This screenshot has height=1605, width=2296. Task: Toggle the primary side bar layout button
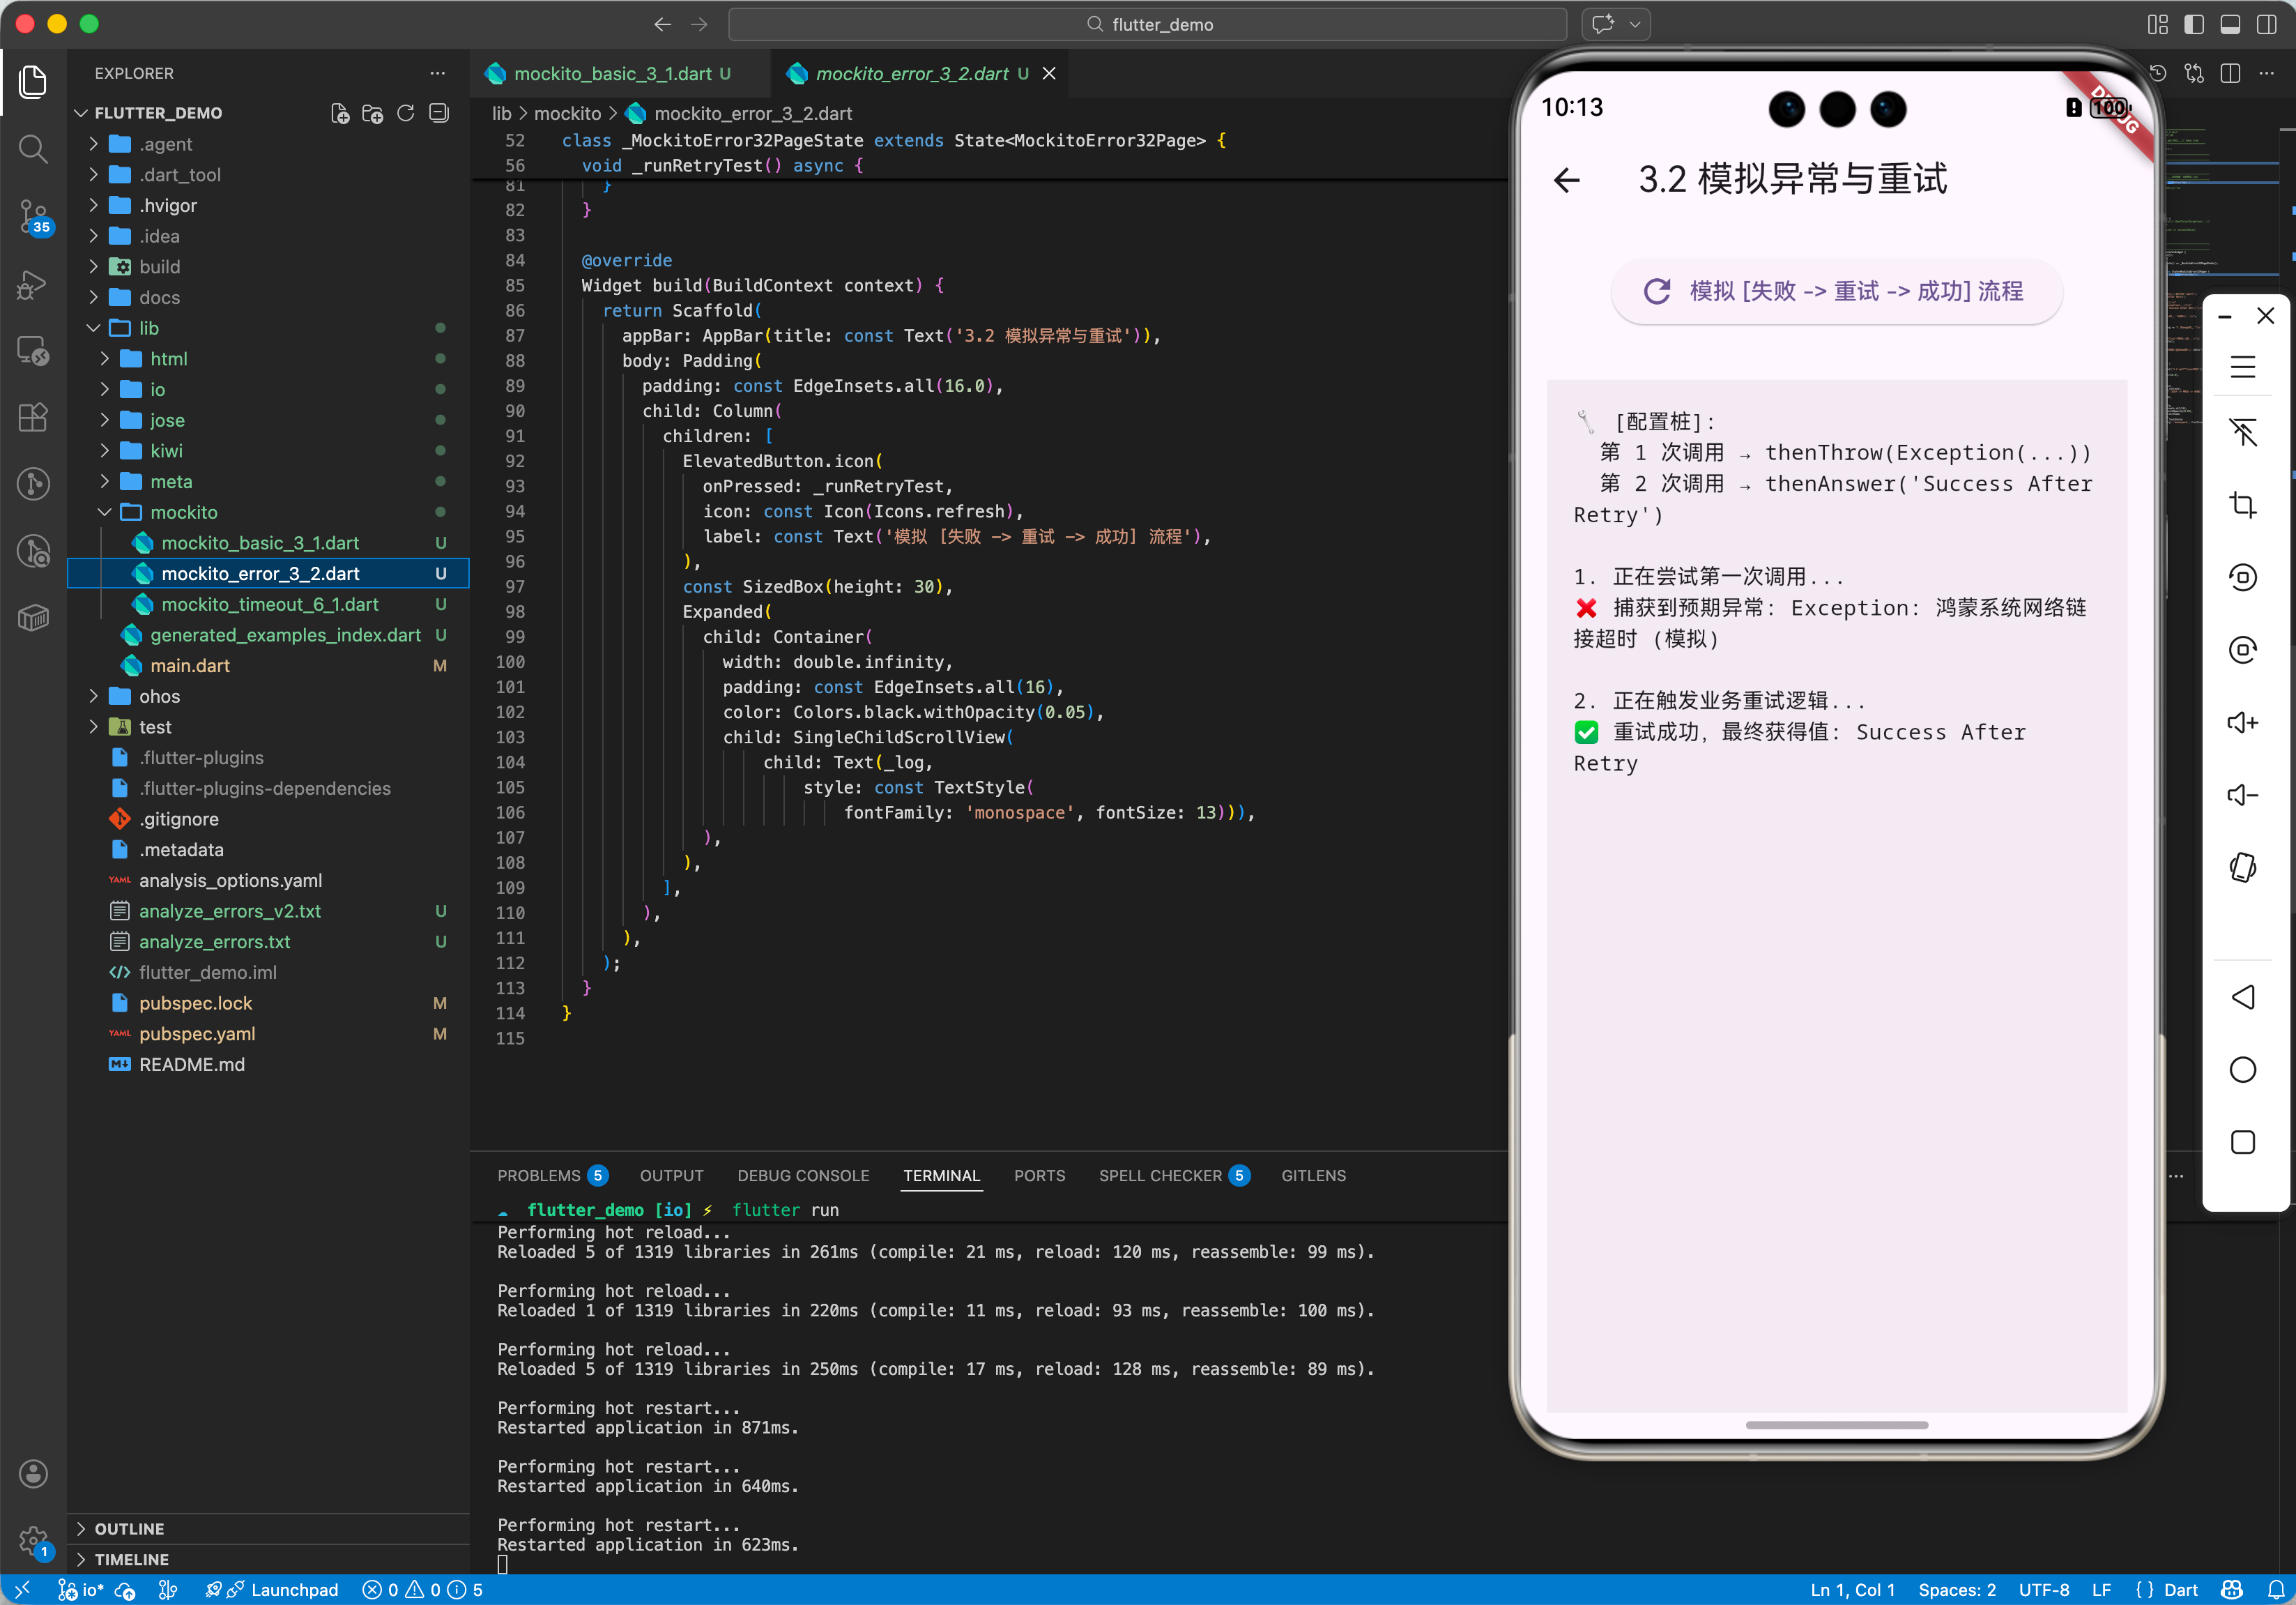tap(2193, 24)
